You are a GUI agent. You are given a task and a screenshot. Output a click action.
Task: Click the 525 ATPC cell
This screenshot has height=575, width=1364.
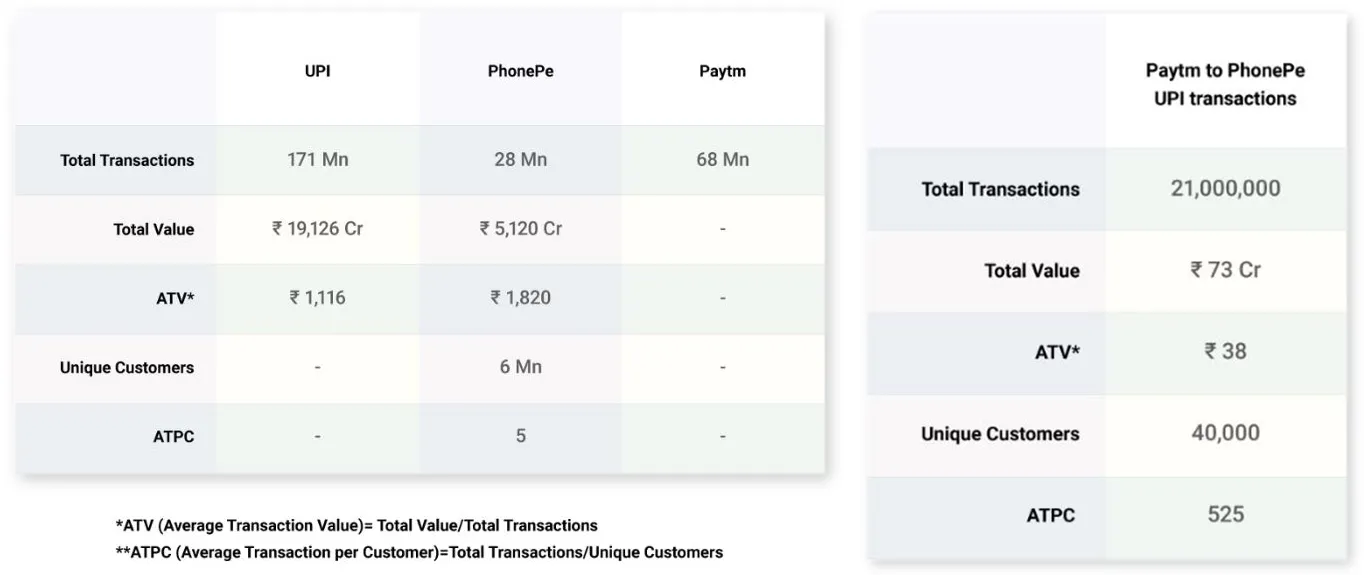click(x=1225, y=514)
